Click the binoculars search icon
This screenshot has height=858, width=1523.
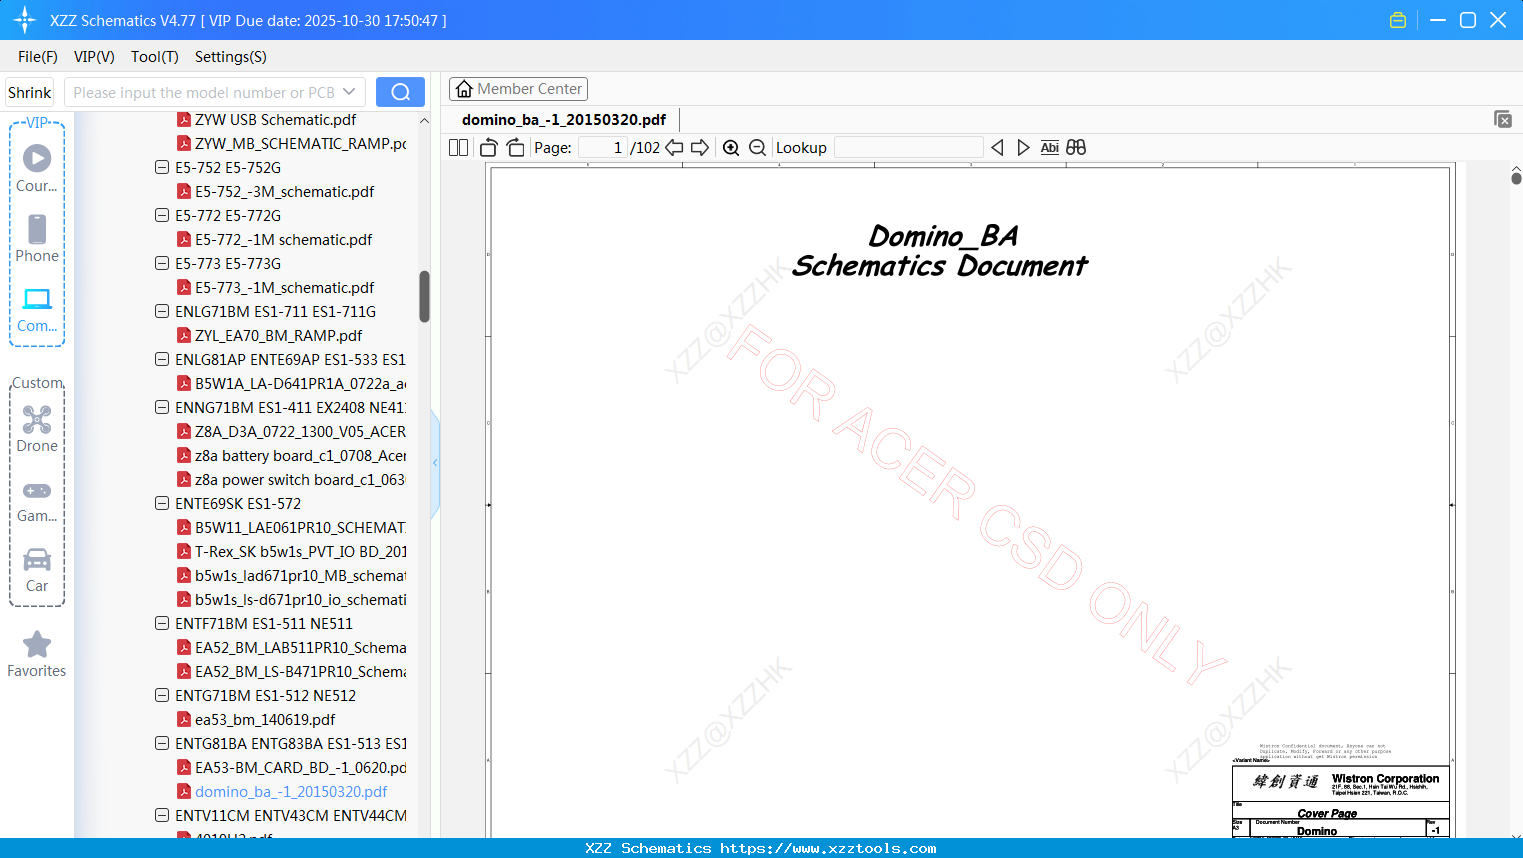click(x=1076, y=148)
